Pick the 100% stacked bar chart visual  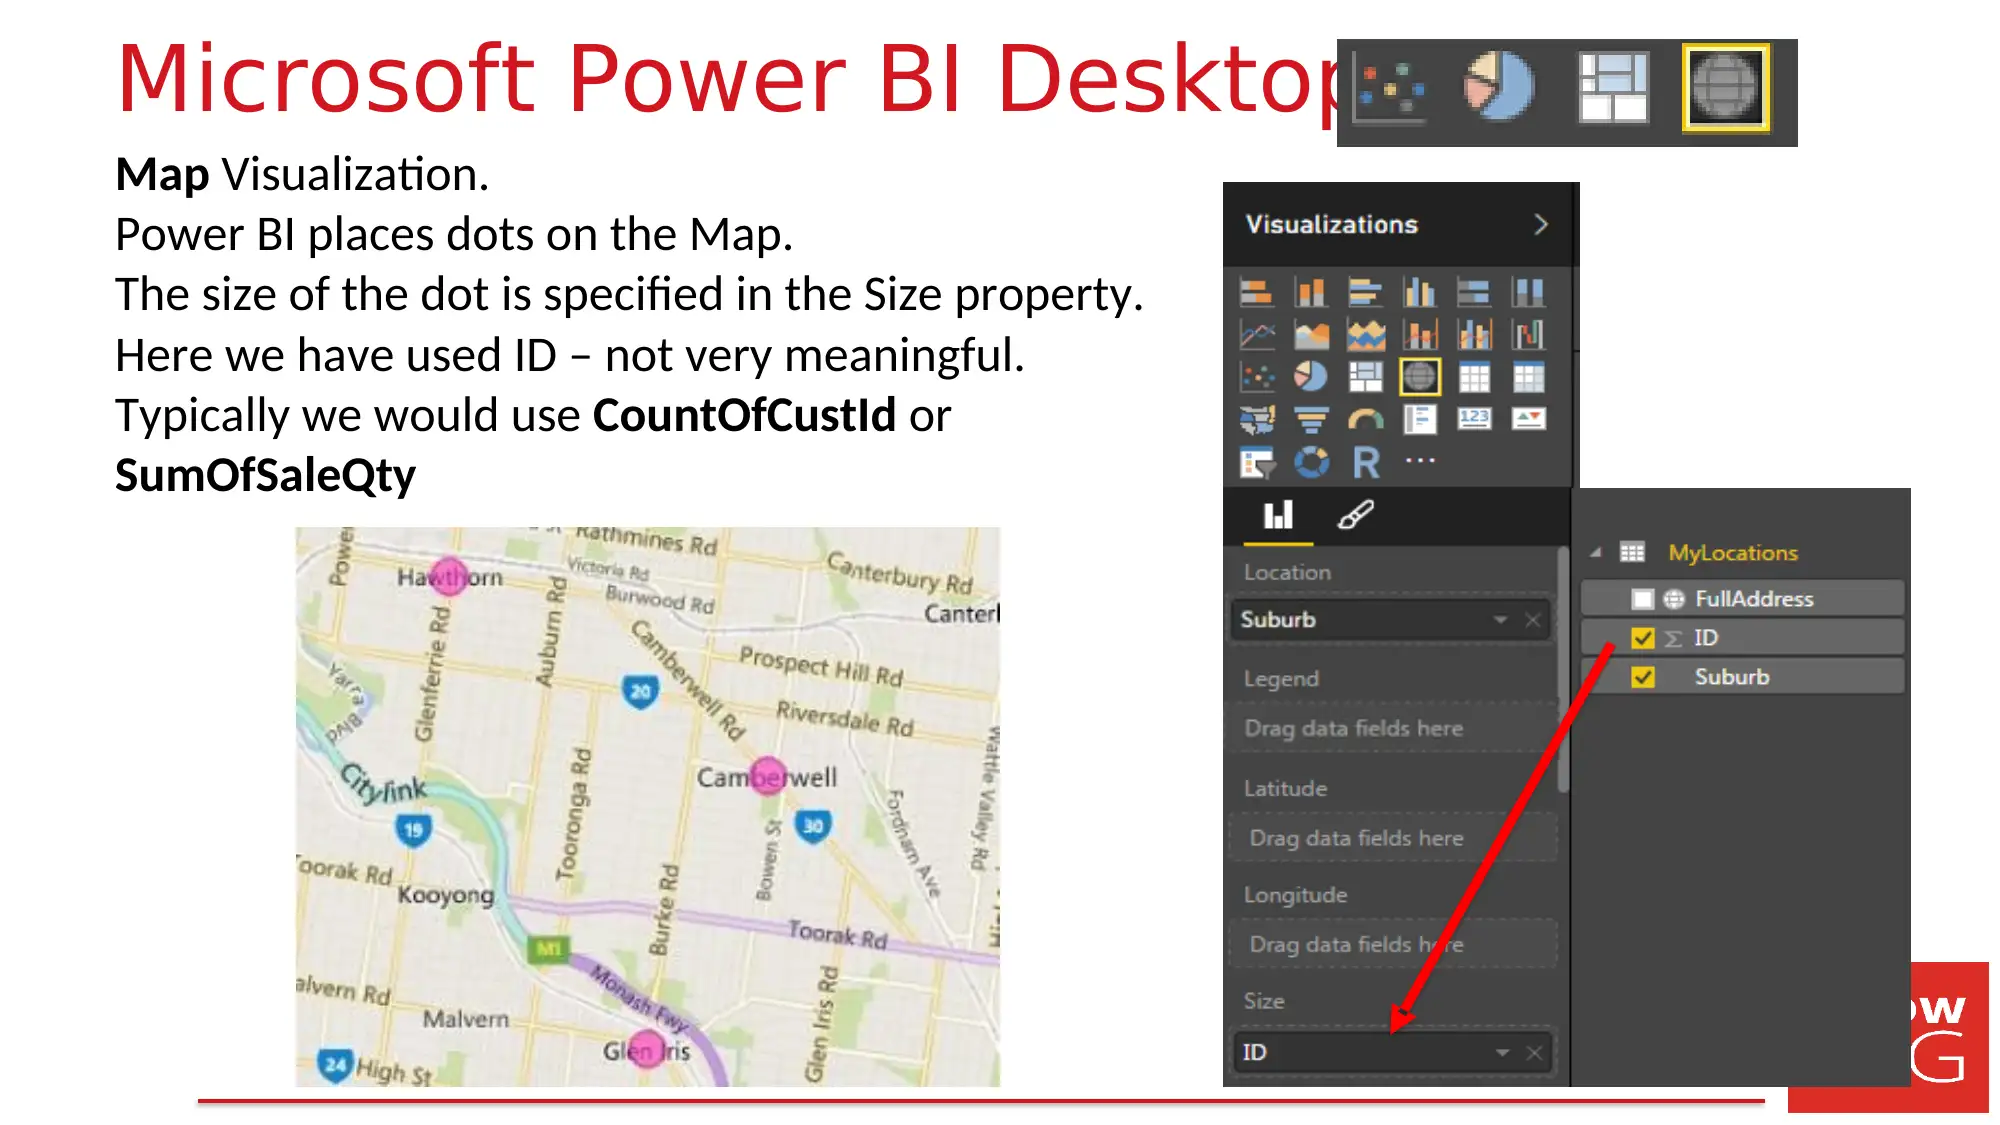click(1474, 292)
